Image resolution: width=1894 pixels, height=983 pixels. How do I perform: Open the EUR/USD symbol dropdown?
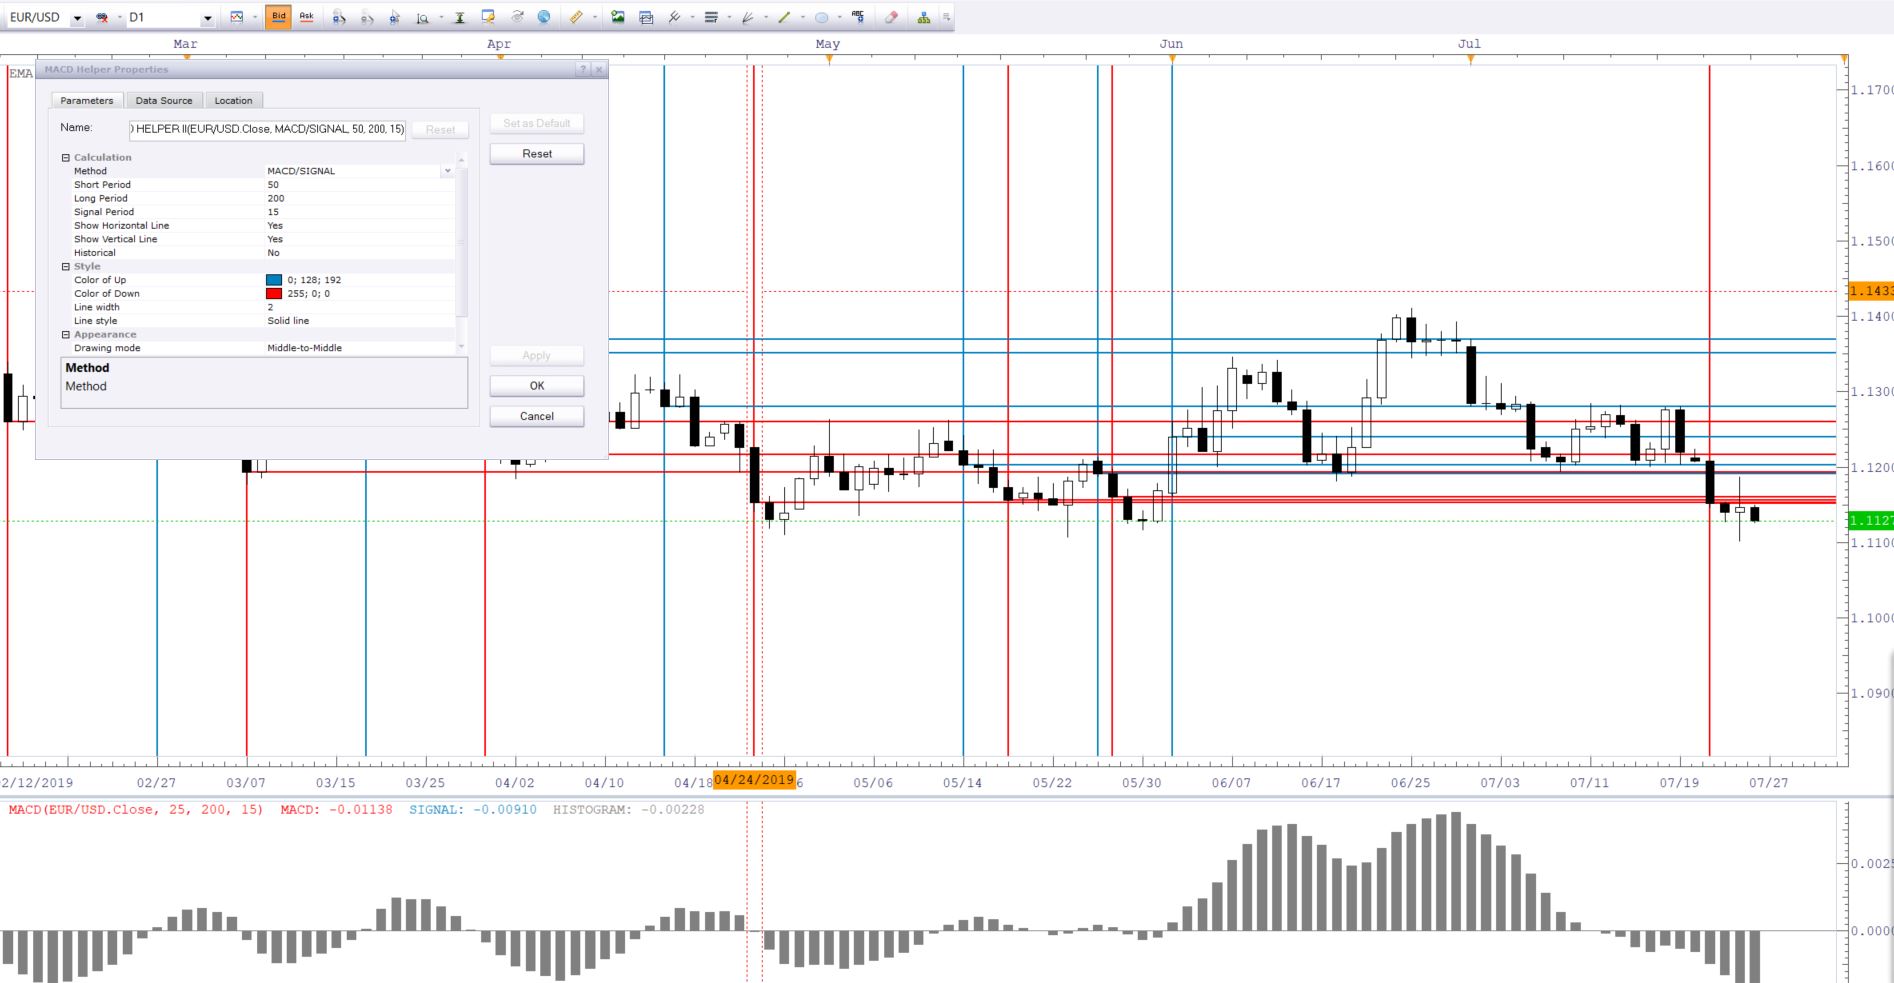pos(77,18)
